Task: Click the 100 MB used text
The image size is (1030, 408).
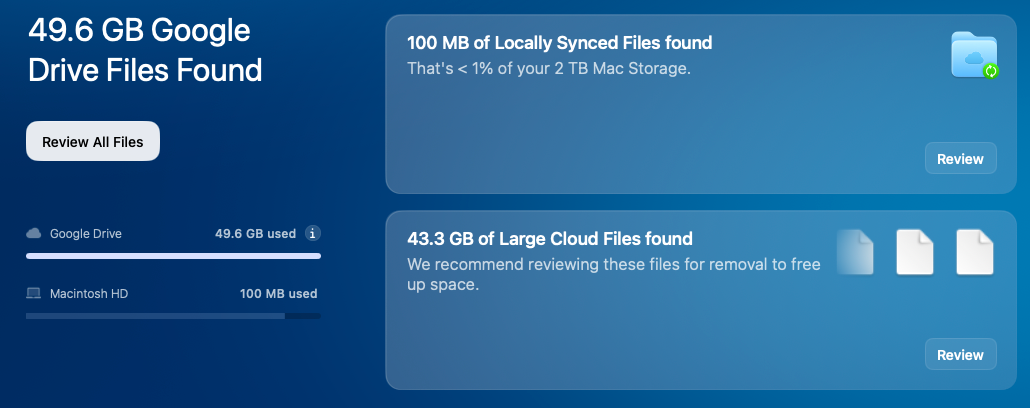Action: 279,294
